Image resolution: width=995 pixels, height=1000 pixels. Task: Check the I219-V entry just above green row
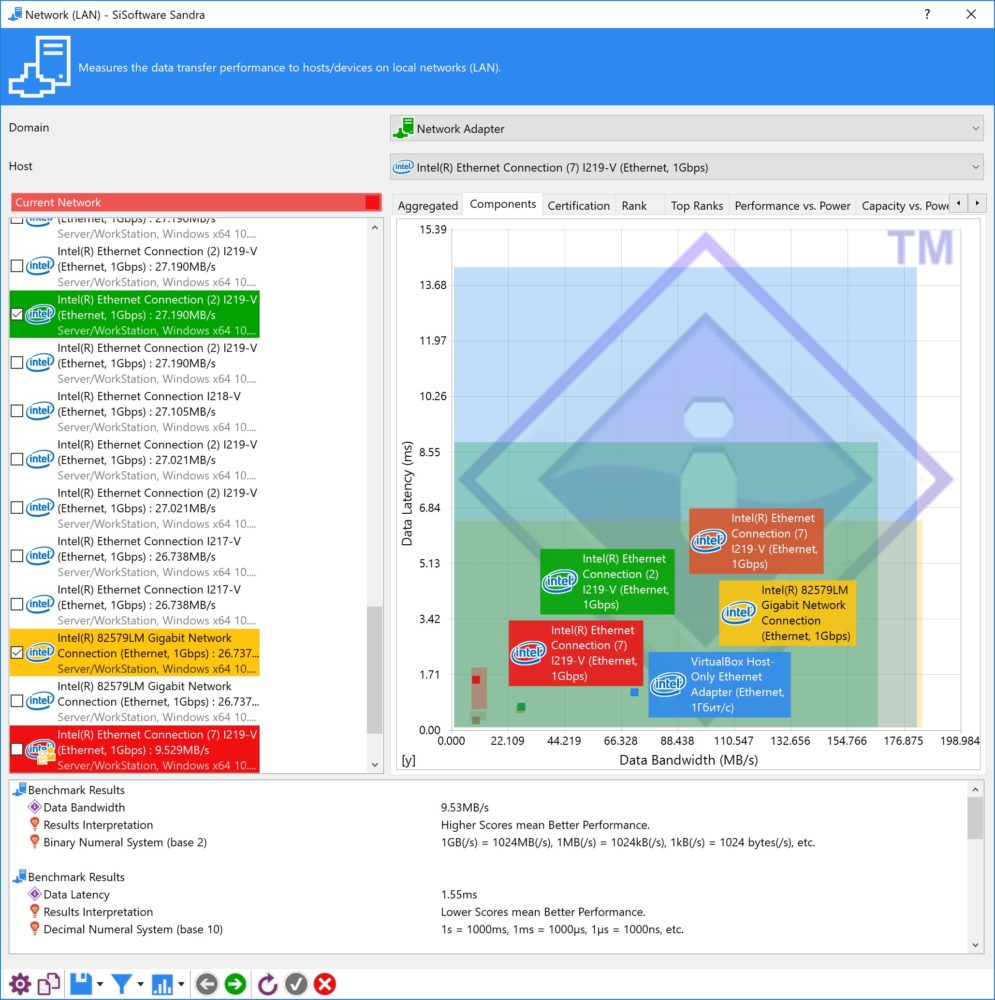pyautogui.click(x=17, y=266)
